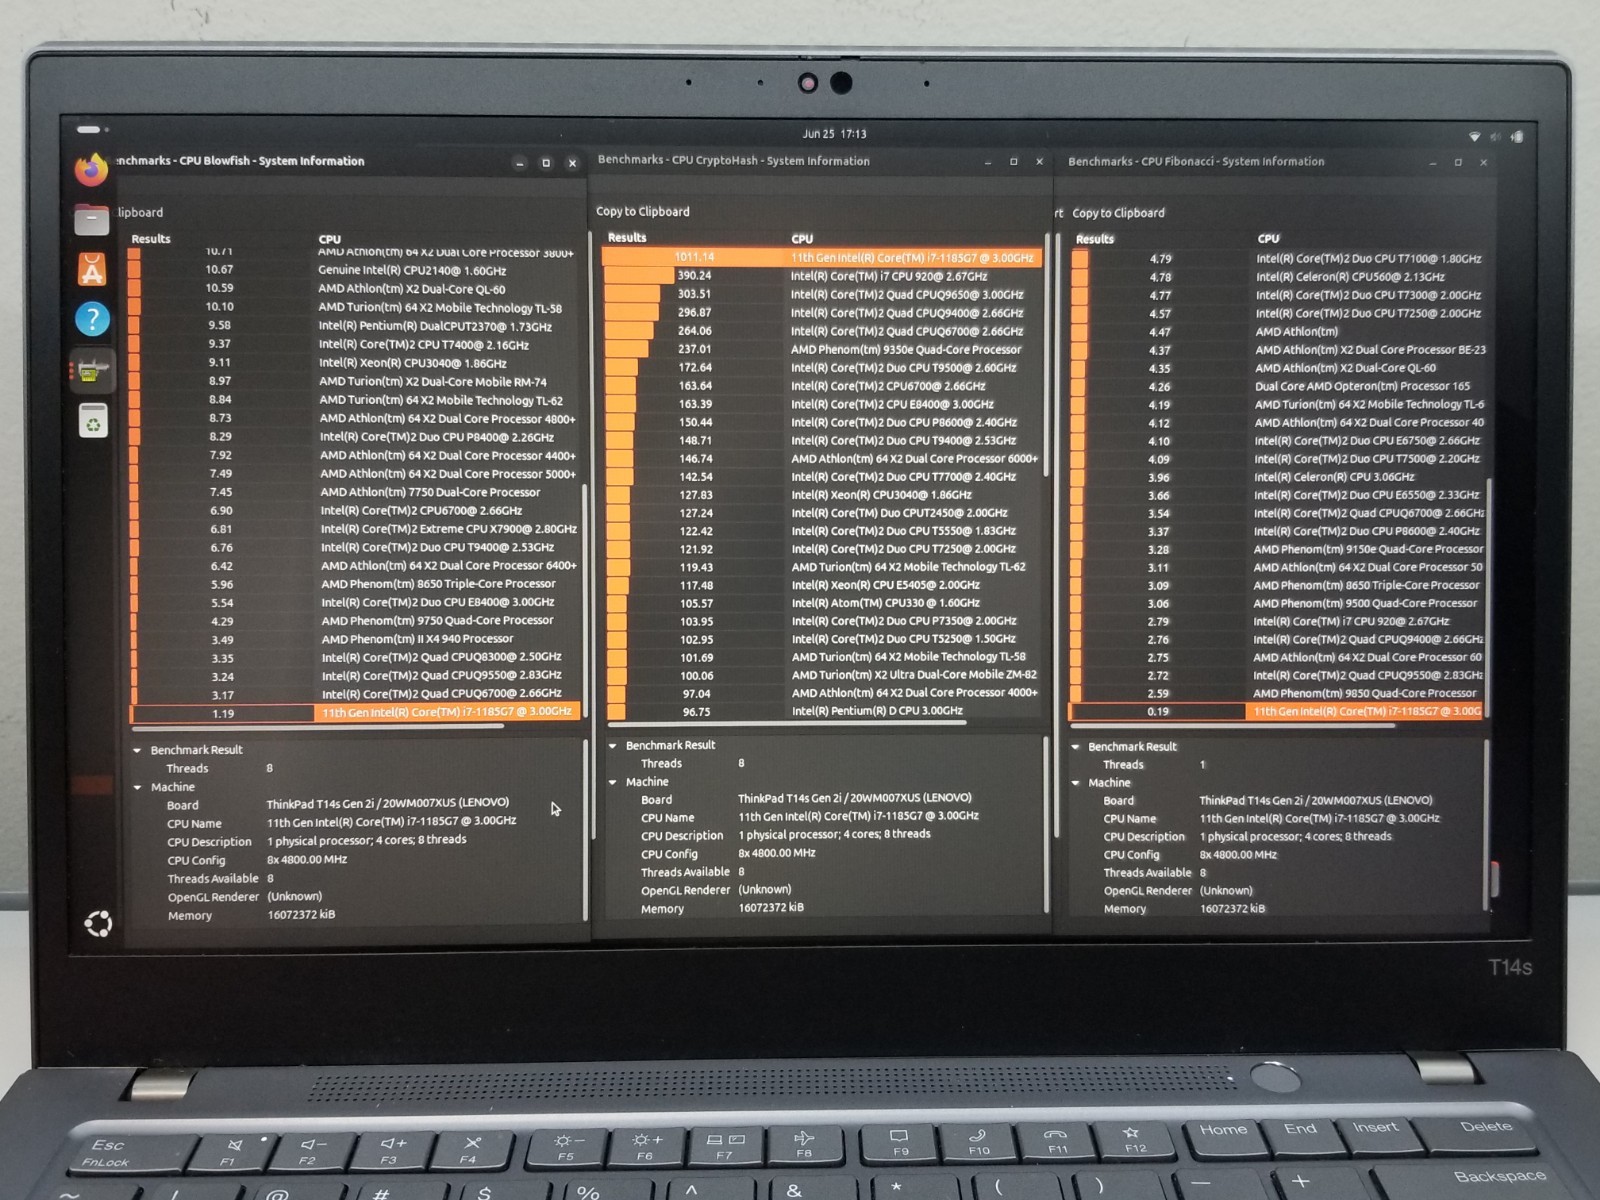This screenshot has height=1200, width=1600.
Task: Select the System Information dock icon
Action: [92, 371]
